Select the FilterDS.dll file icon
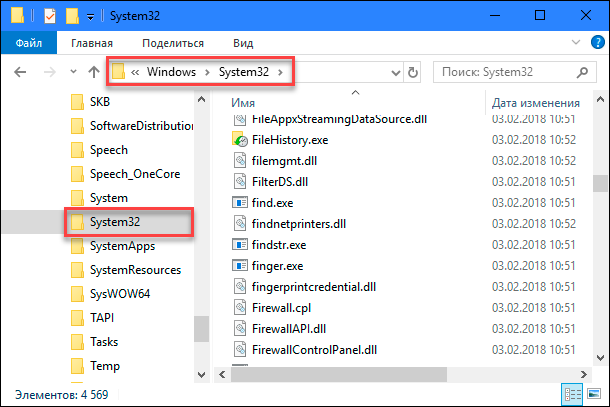The image size is (610, 407). point(240,182)
